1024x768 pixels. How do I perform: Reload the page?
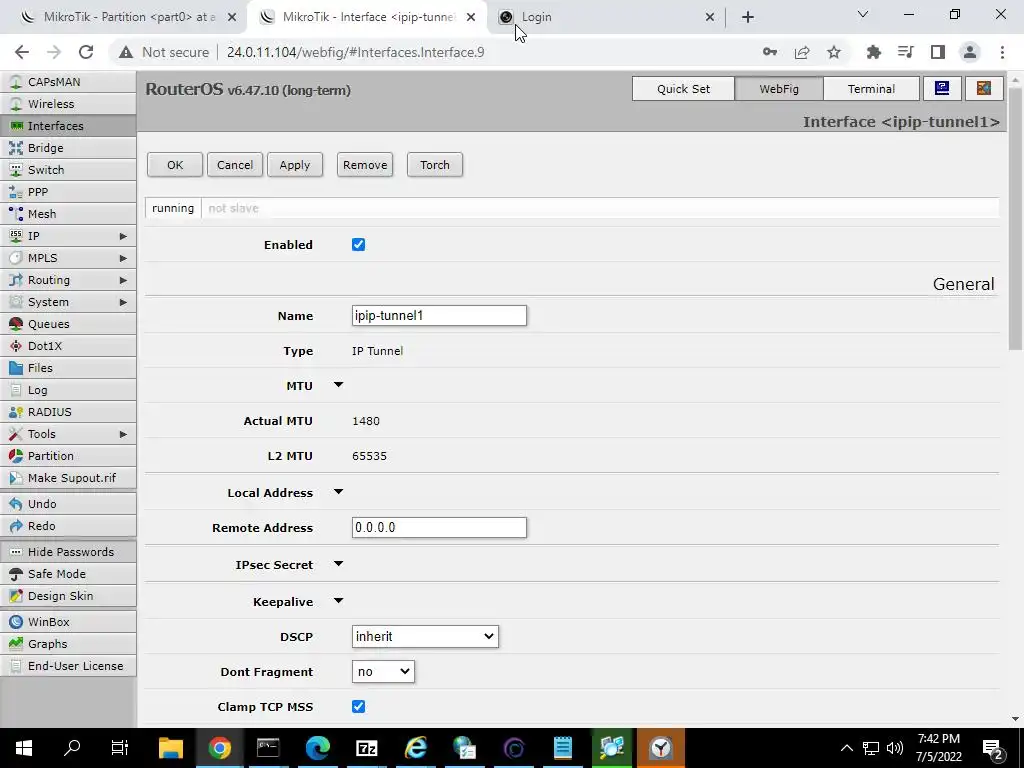point(86,52)
